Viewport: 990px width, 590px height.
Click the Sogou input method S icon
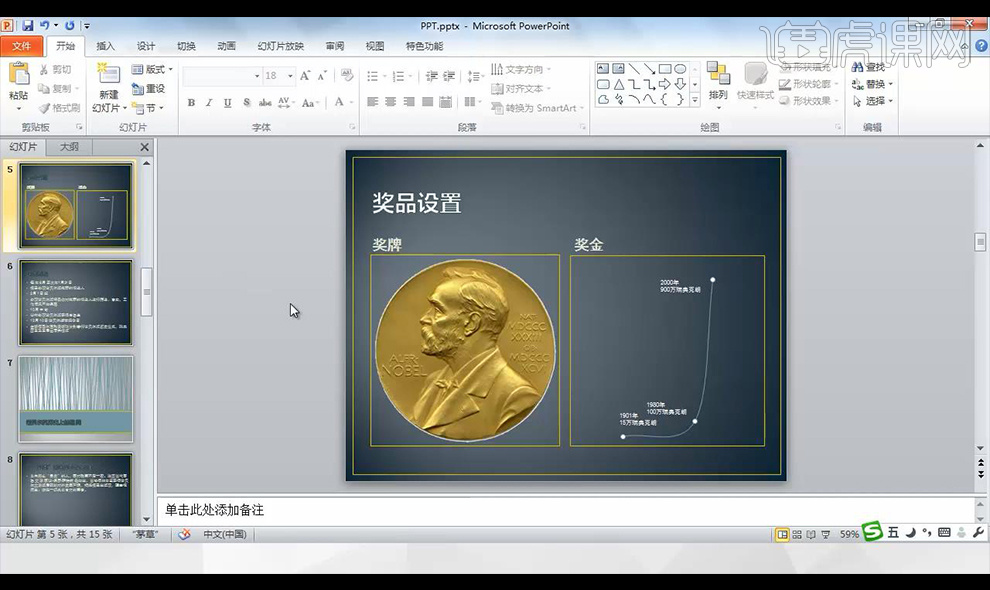(872, 531)
